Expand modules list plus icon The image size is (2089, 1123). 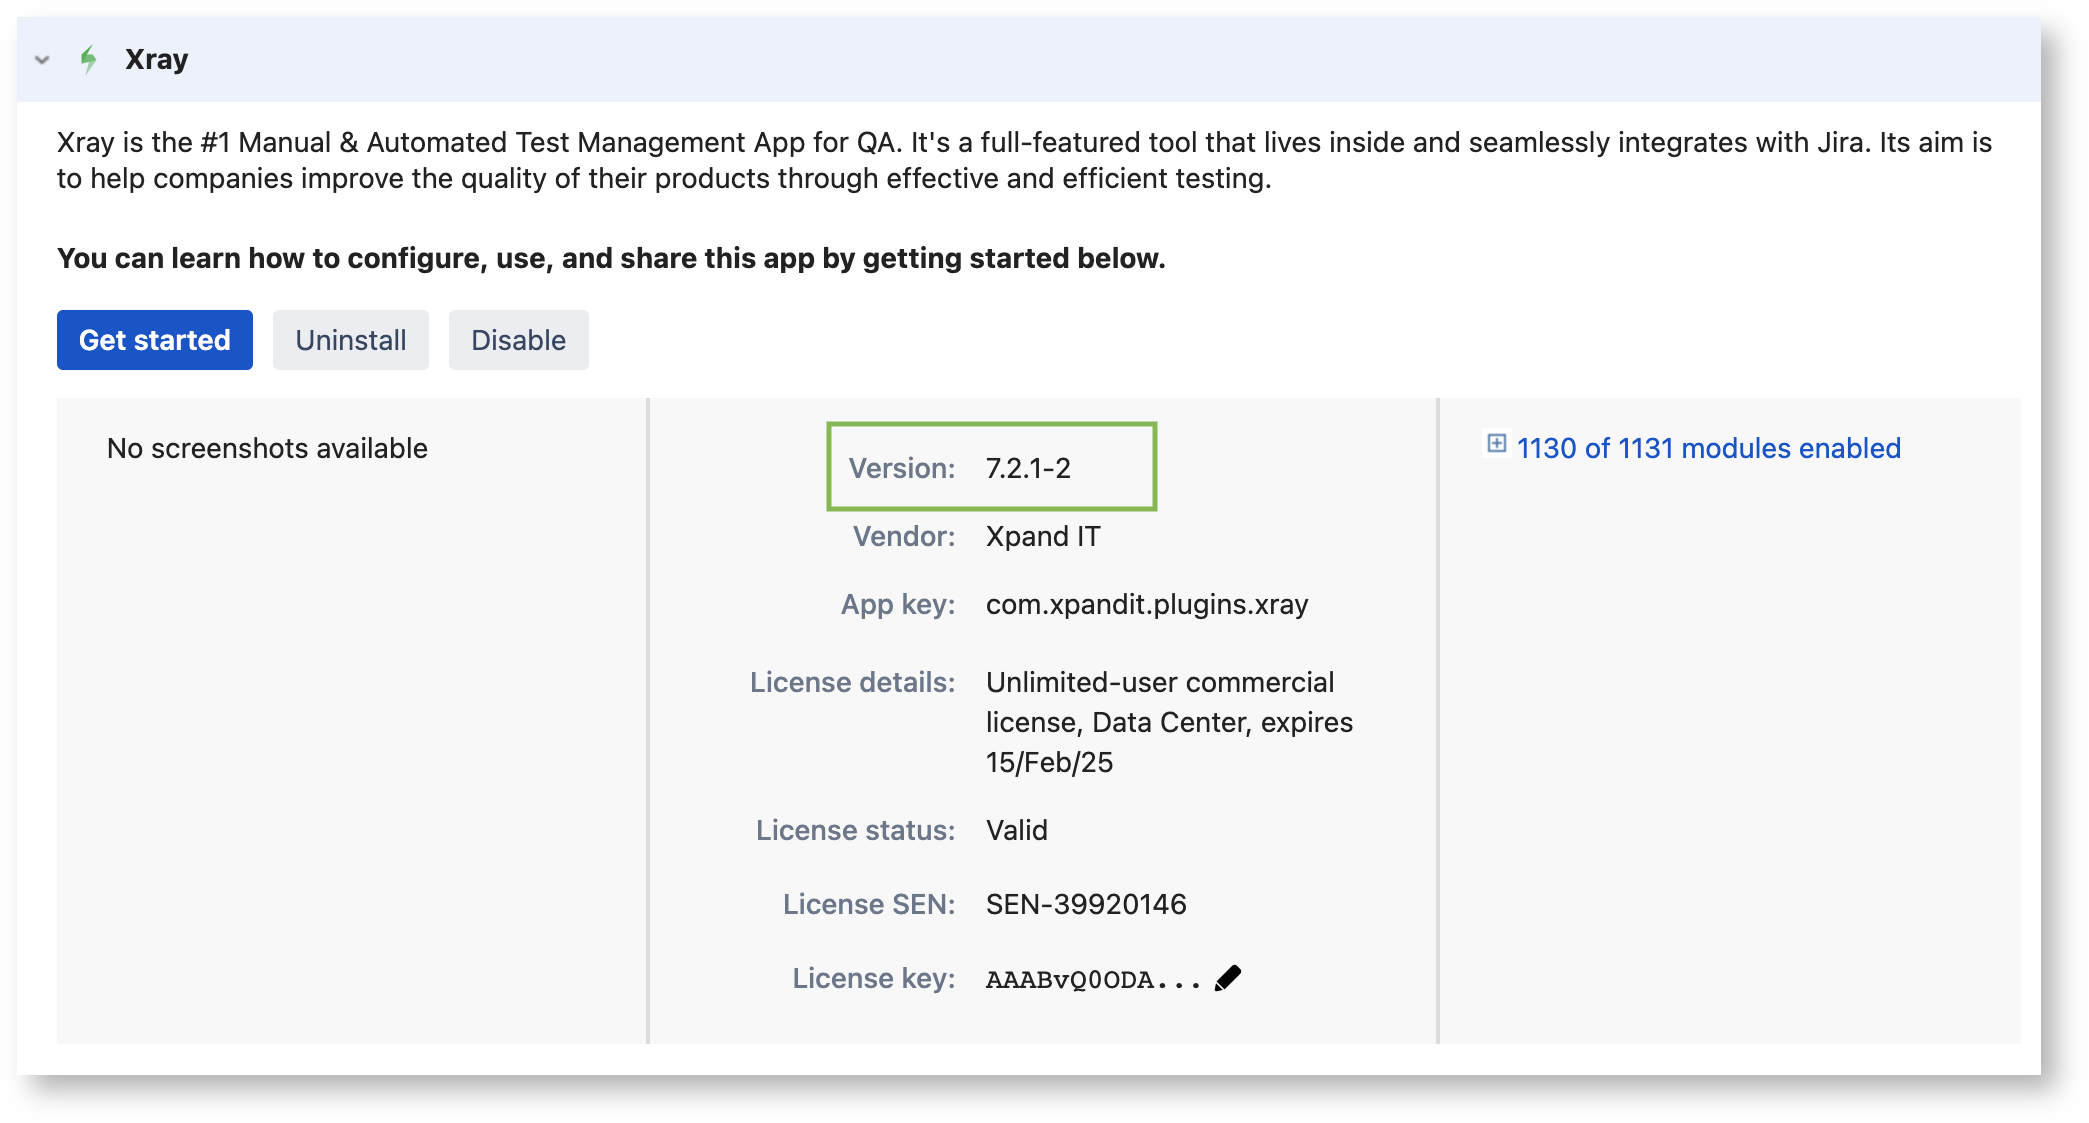[x=1496, y=443]
